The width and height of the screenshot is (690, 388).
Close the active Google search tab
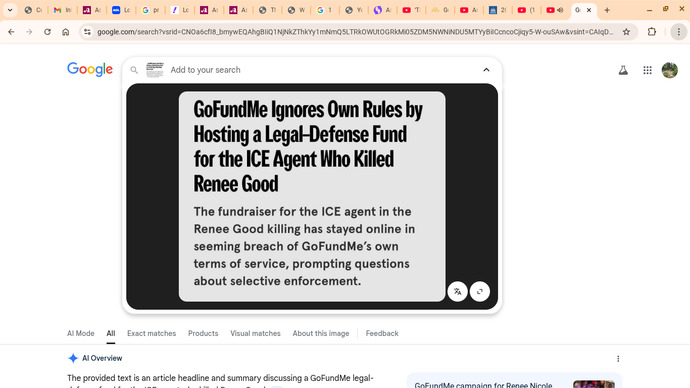(x=589, y=10)
